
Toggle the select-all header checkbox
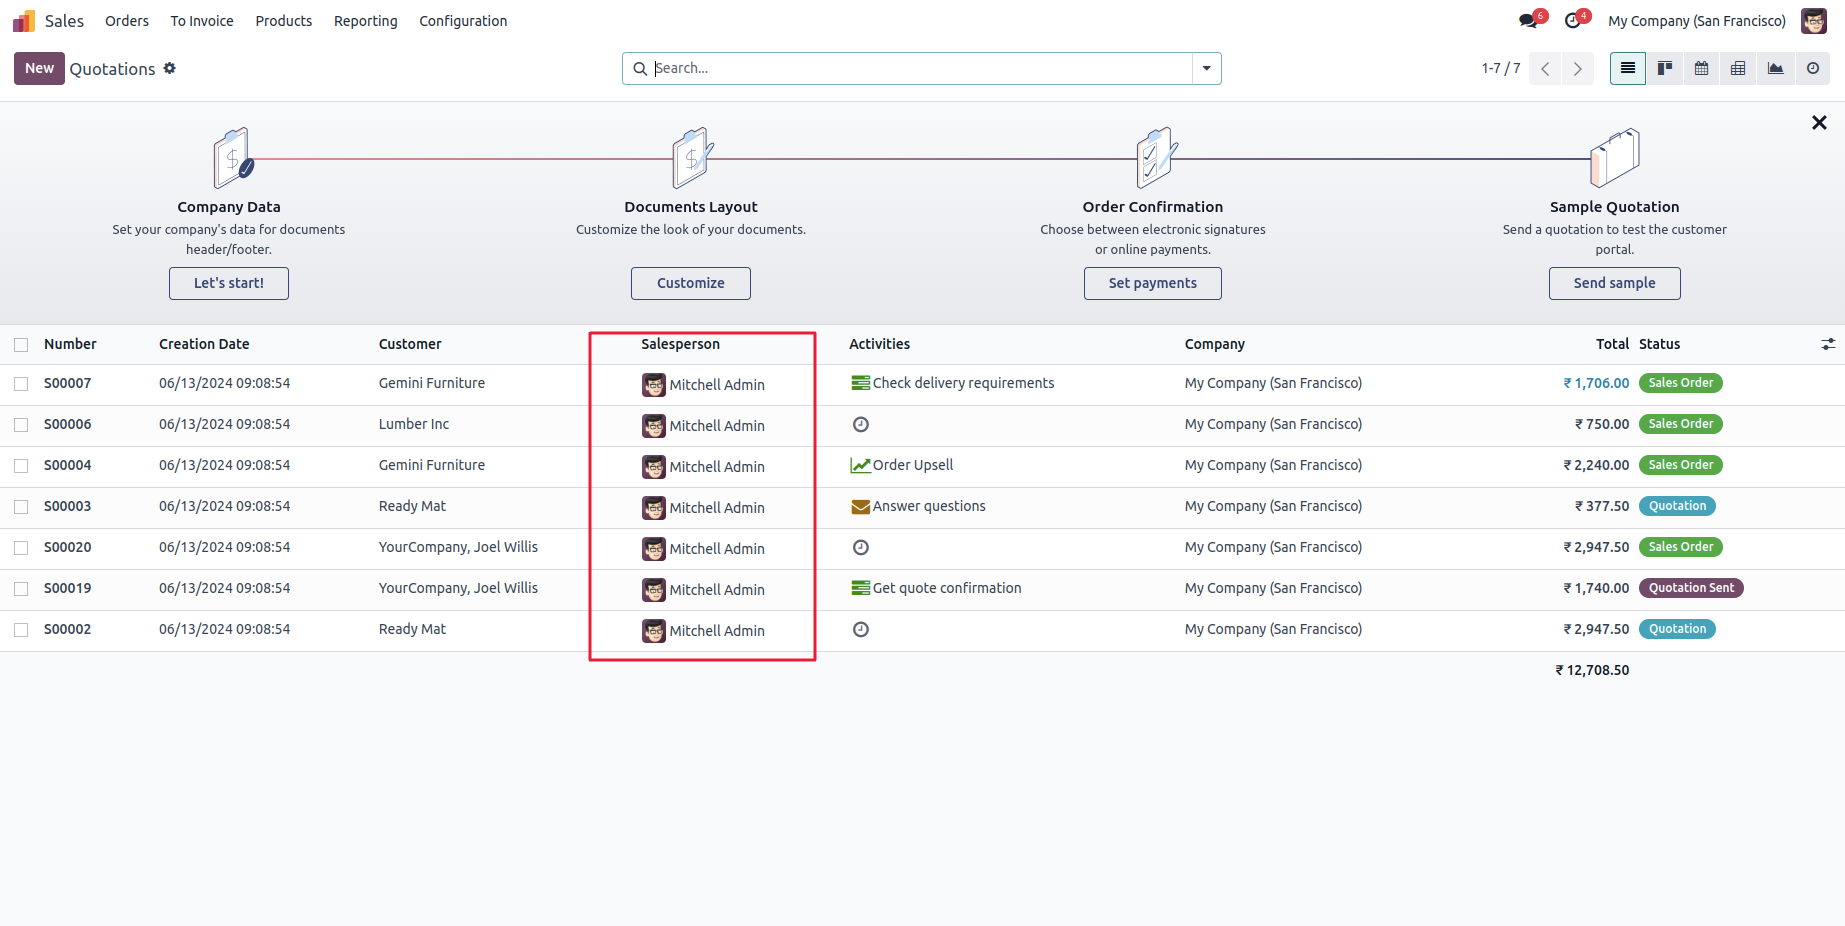pos(21,345)
